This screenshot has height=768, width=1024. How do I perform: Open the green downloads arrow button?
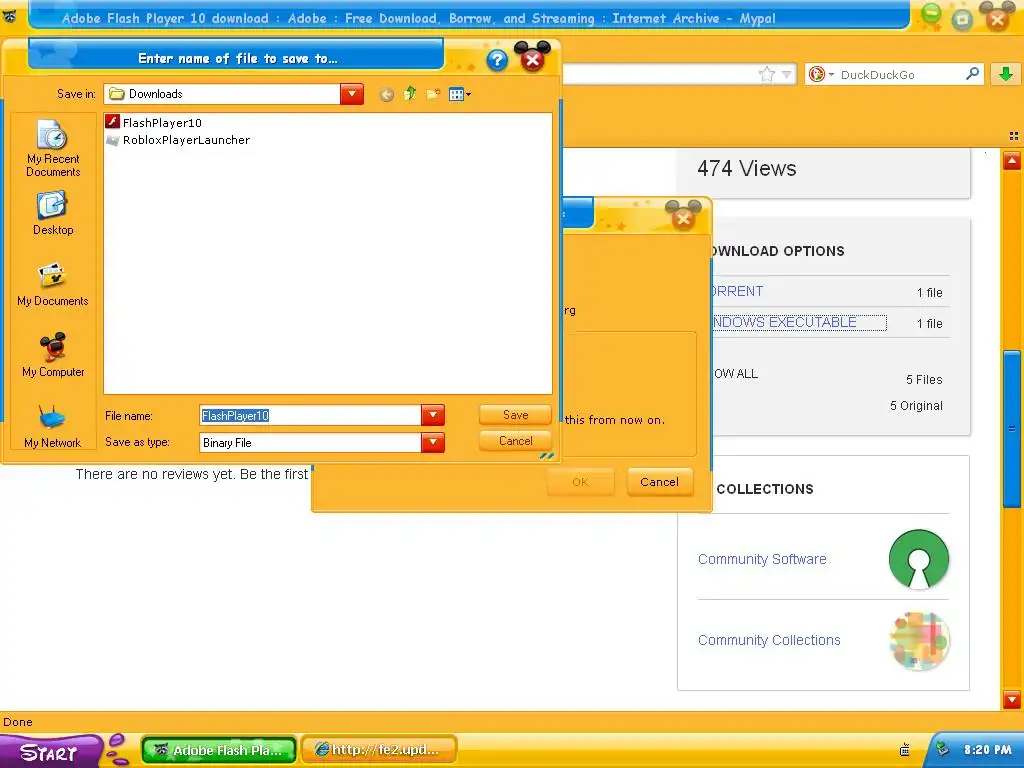1006,74
